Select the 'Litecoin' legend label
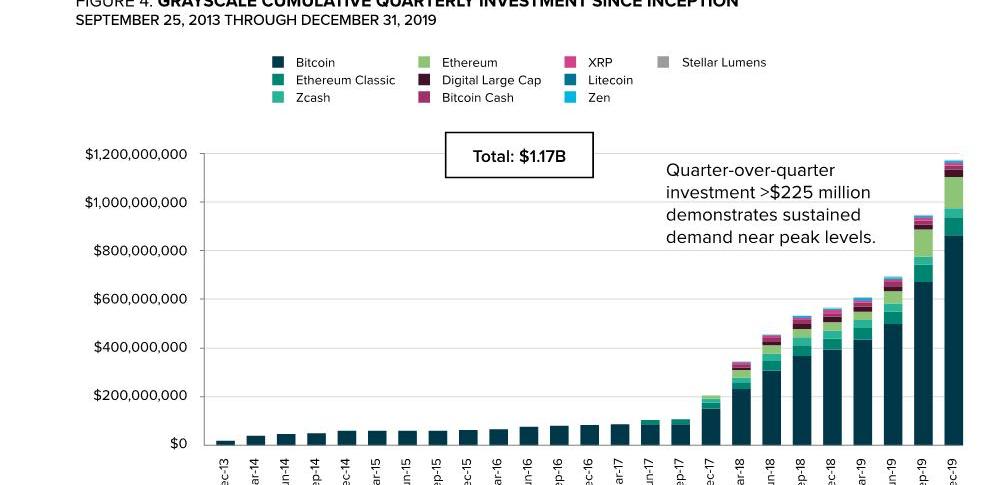The width and height of the screenshot is (988, 485). tap(610, 81)
